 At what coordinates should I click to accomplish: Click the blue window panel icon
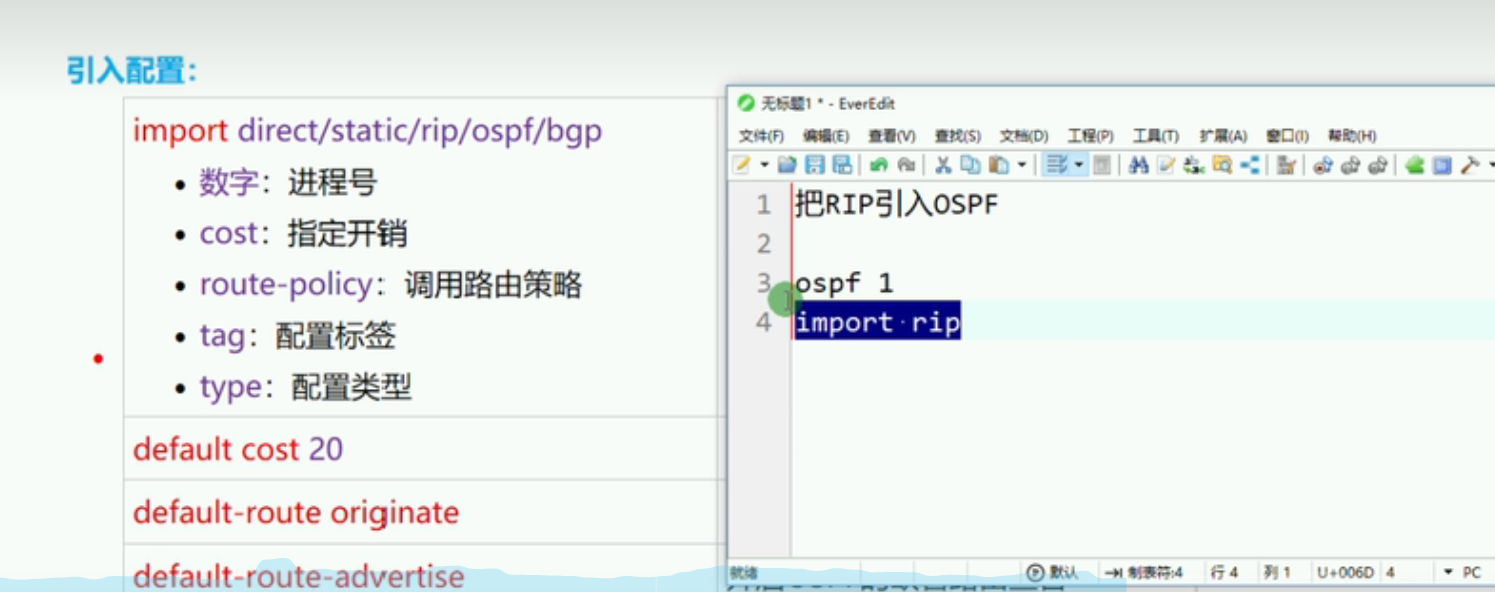tap(1441, 165)
